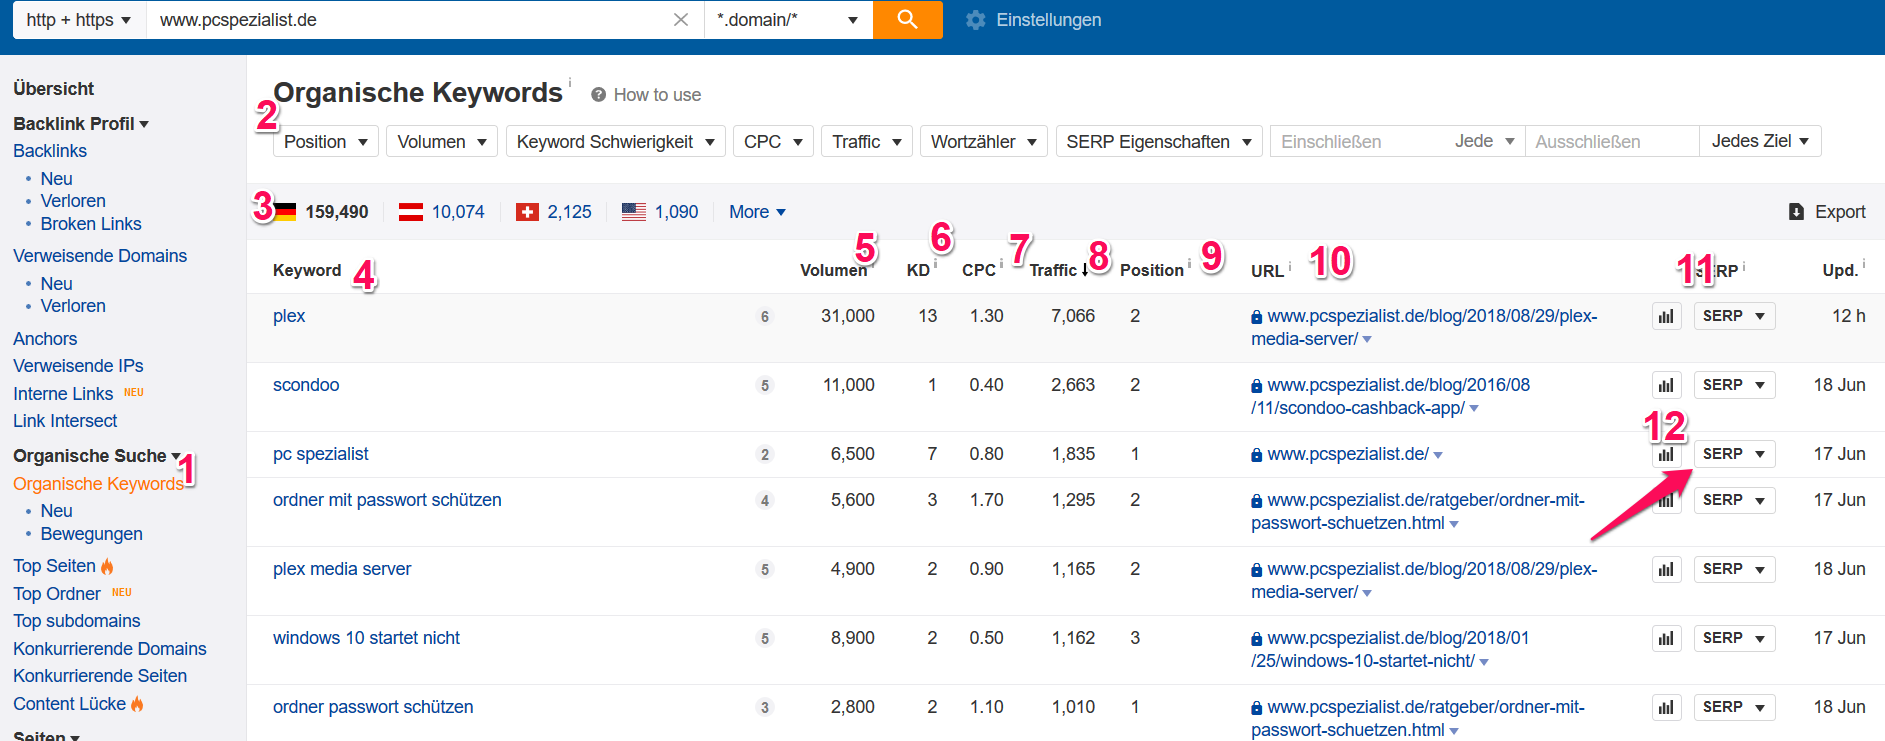This screenshot has height=741, width=1885.
Task: Click the SERP features badge 4 for ordner mit passwort schützen
Action: 765,501
